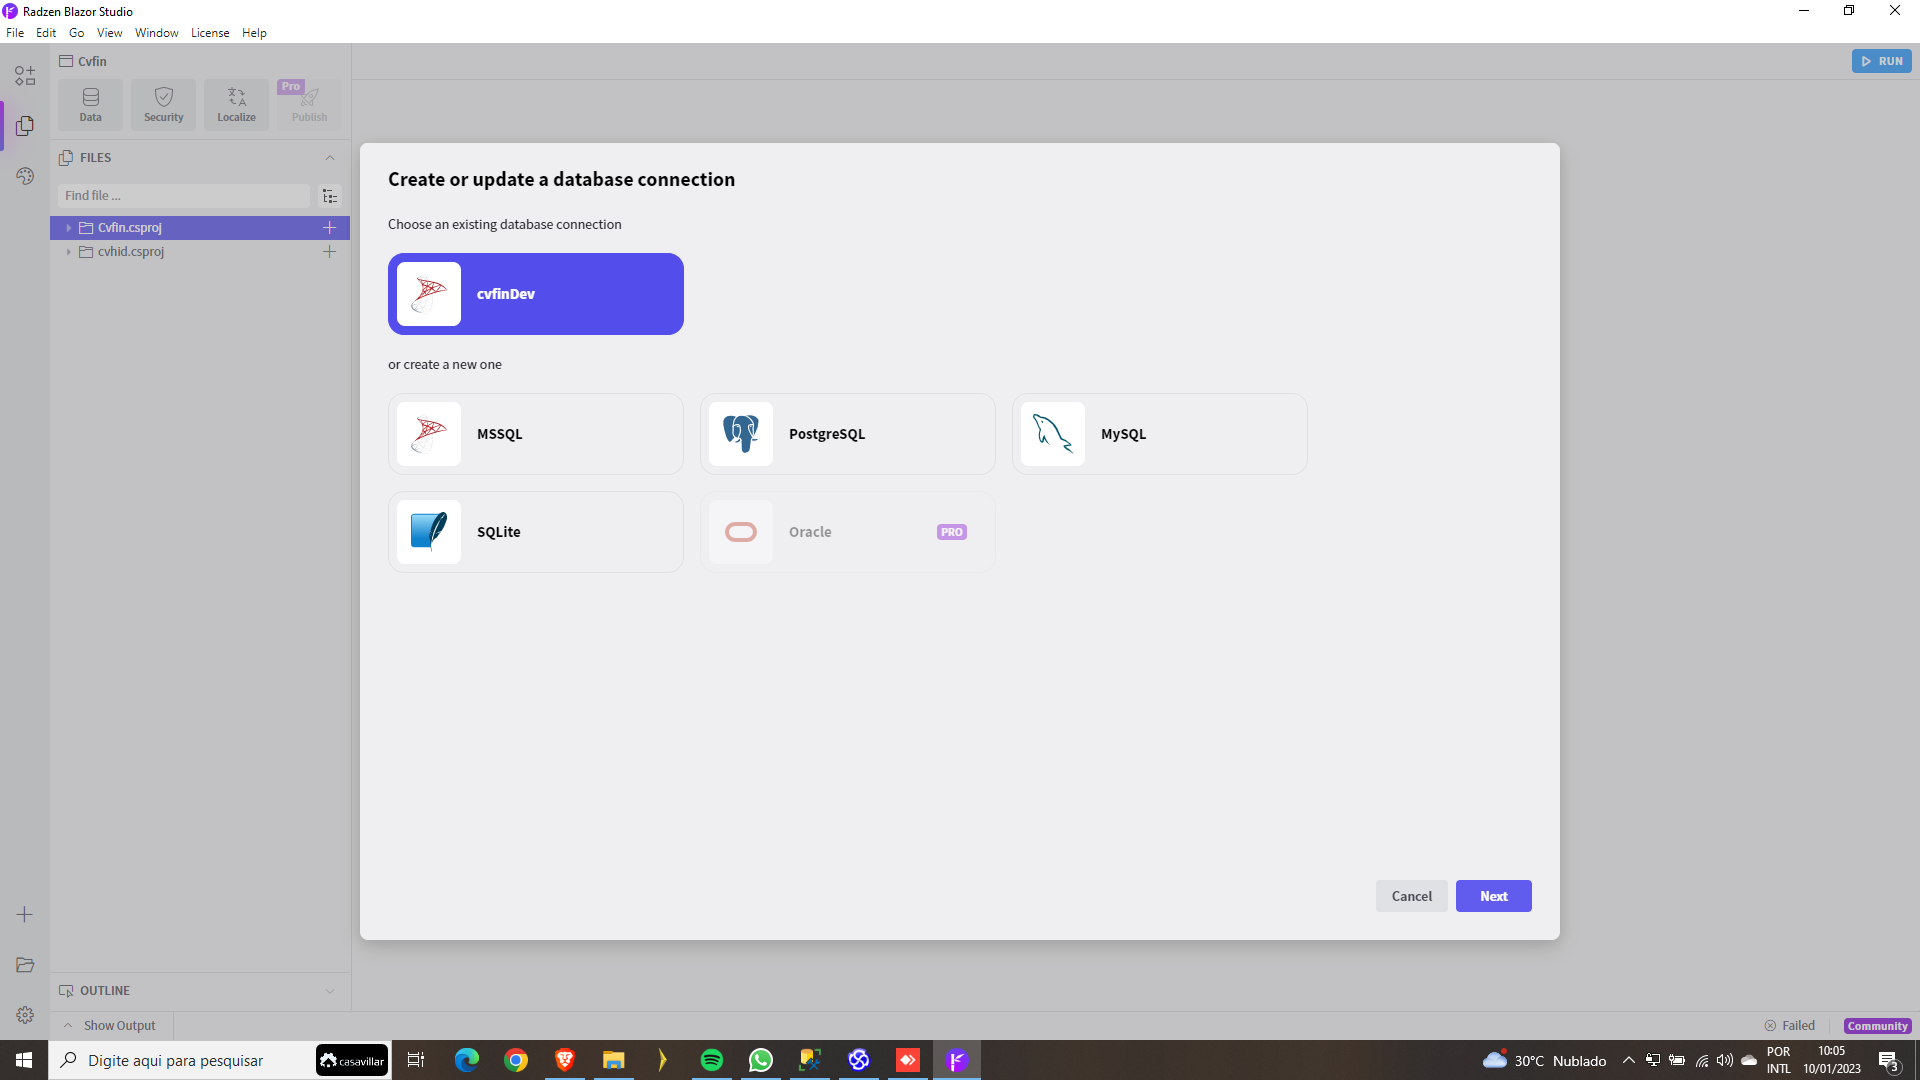Open the Security tool

click(x=164, y=105)
